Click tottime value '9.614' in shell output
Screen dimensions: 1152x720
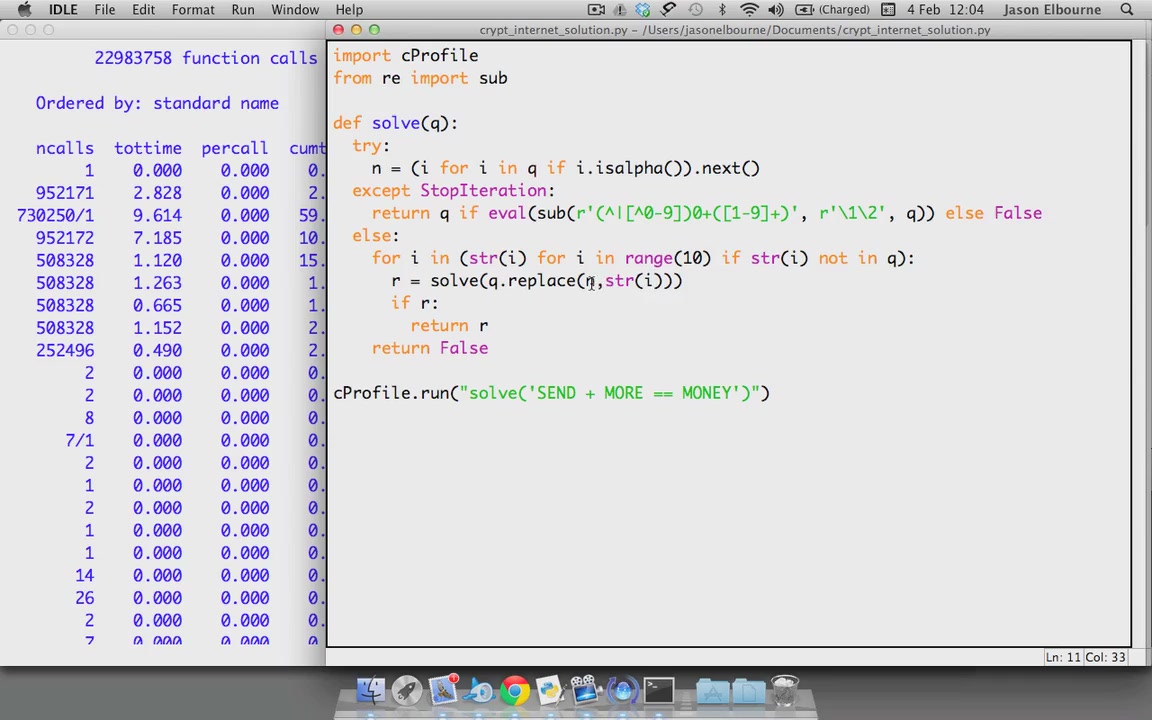point(157,215)
